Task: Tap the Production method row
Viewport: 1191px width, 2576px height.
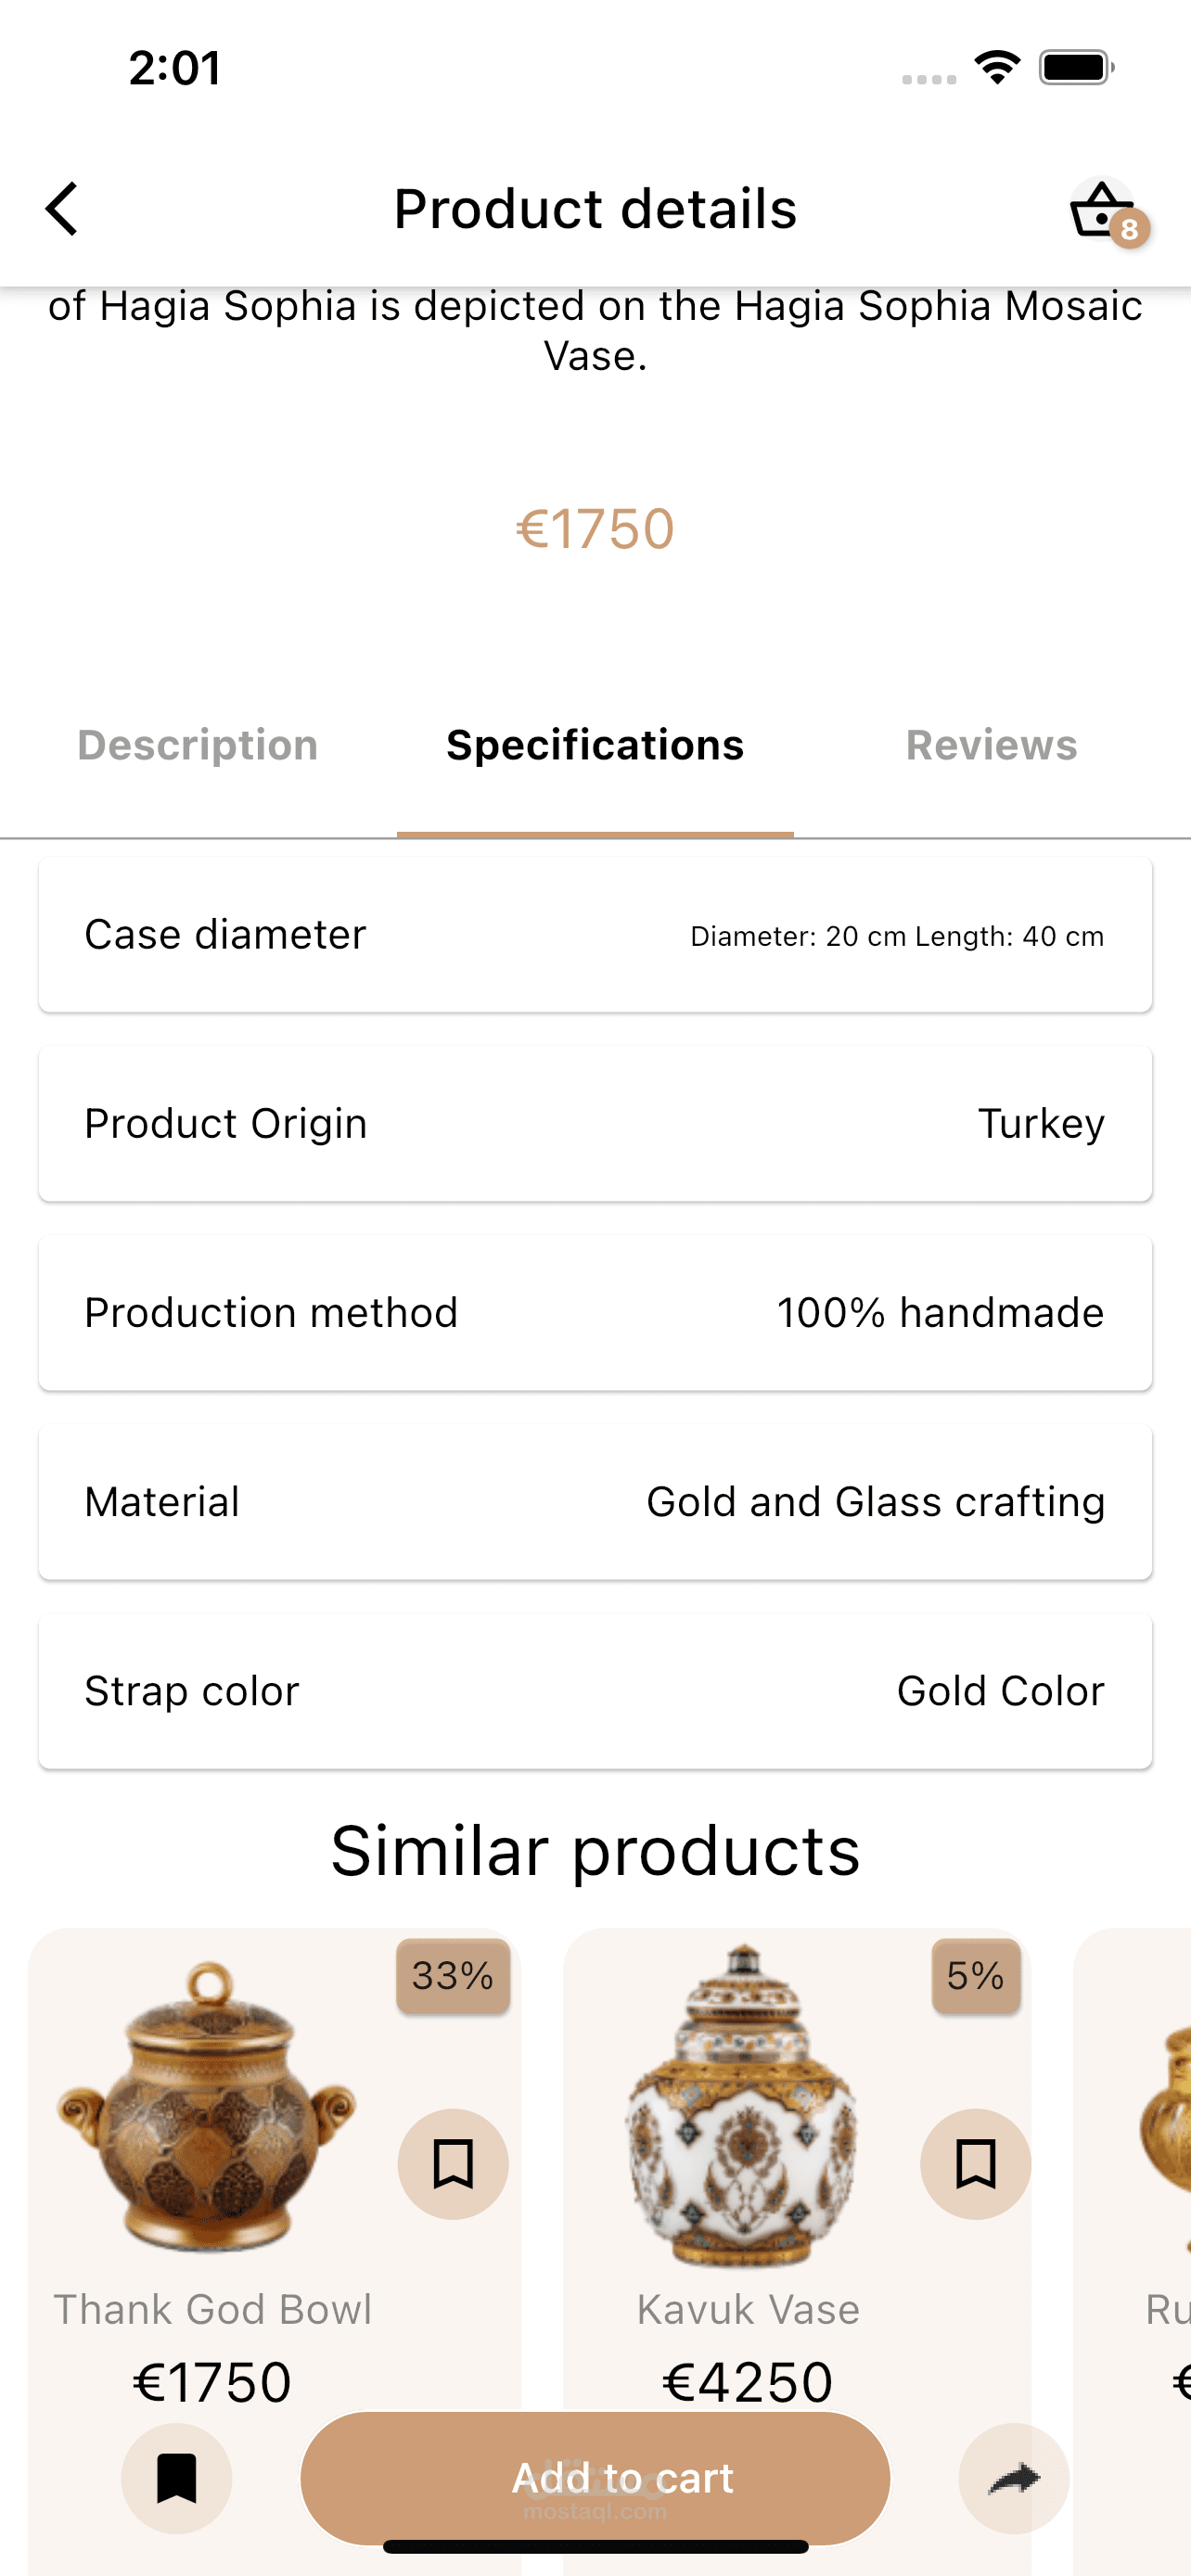Action: [x=595, y=1313]
